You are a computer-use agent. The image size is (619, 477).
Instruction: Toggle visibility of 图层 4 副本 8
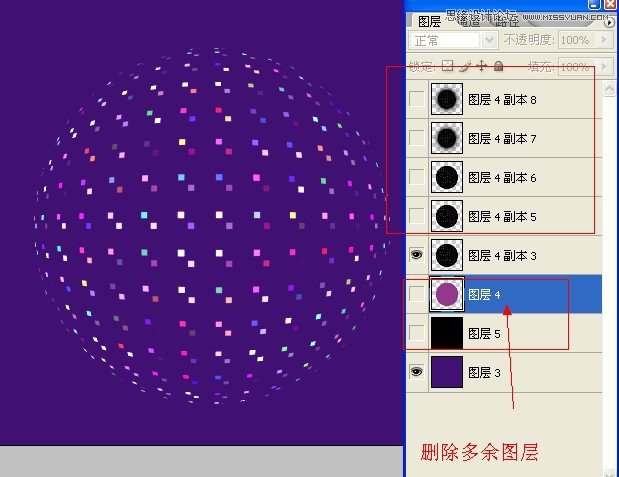click(416, 99)
